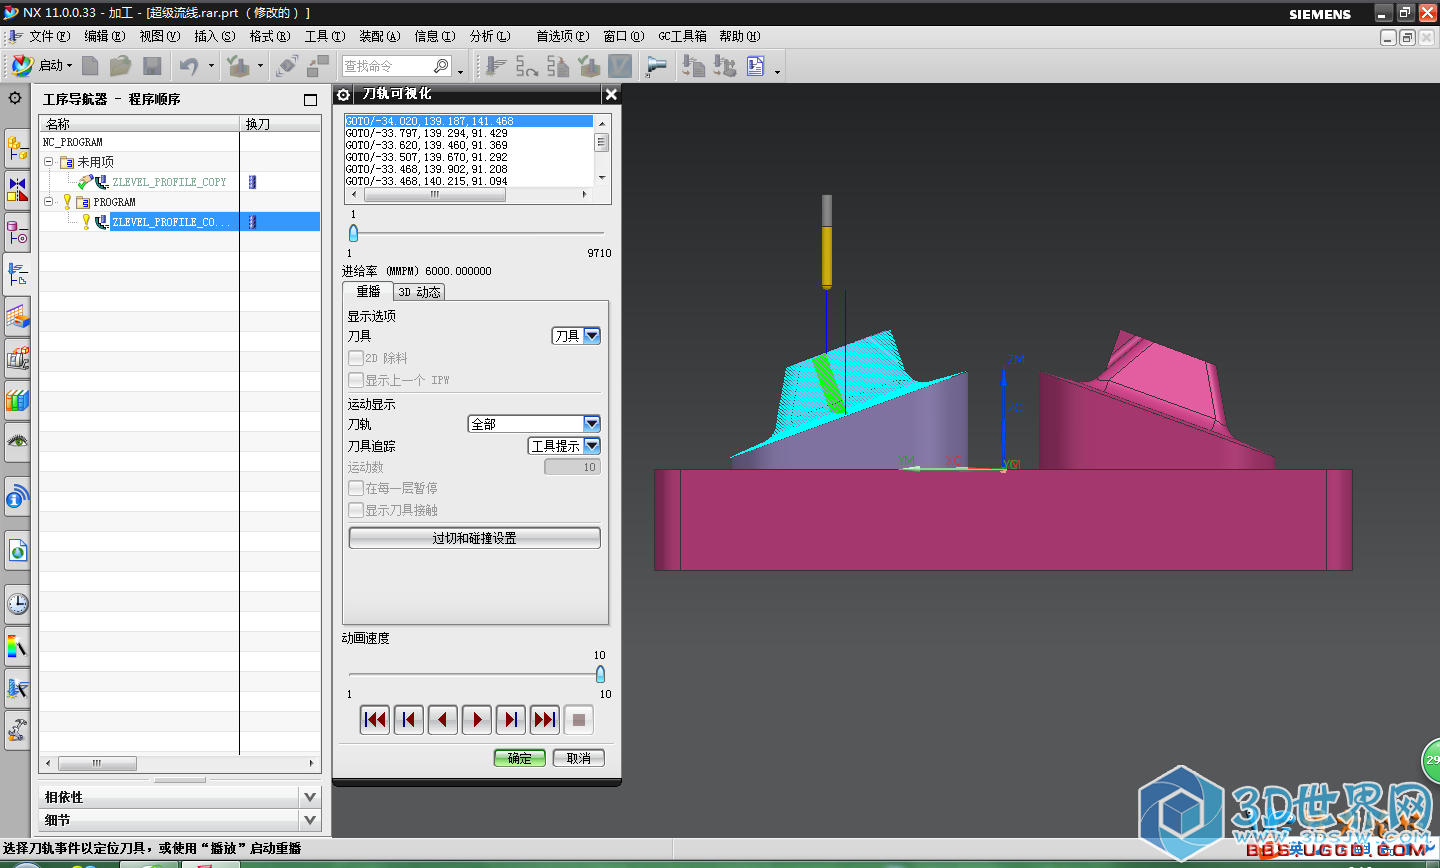The width and height of the screenshot is (1440, 868).
Task: Click the navigator horizontal scrollbar thumb
Action: tap(97, 763)
